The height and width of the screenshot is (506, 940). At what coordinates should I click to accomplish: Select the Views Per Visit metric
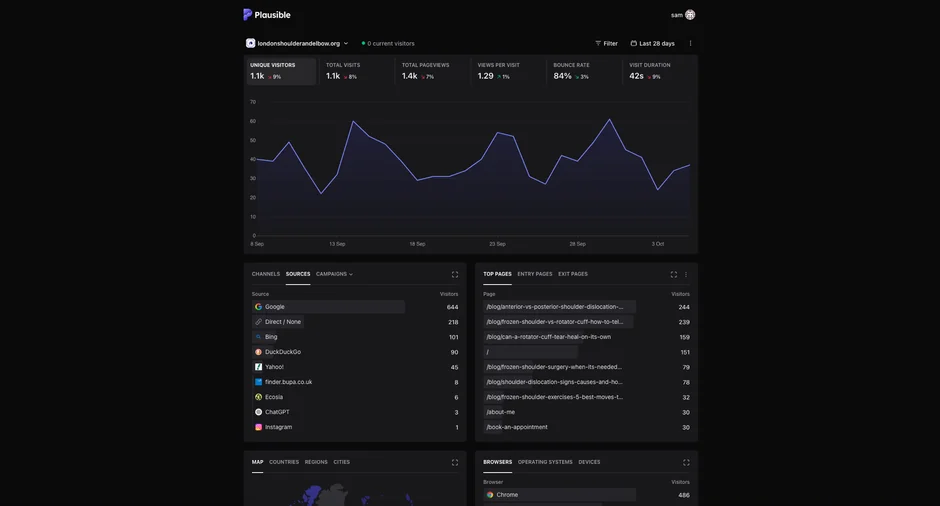(508, 71)
